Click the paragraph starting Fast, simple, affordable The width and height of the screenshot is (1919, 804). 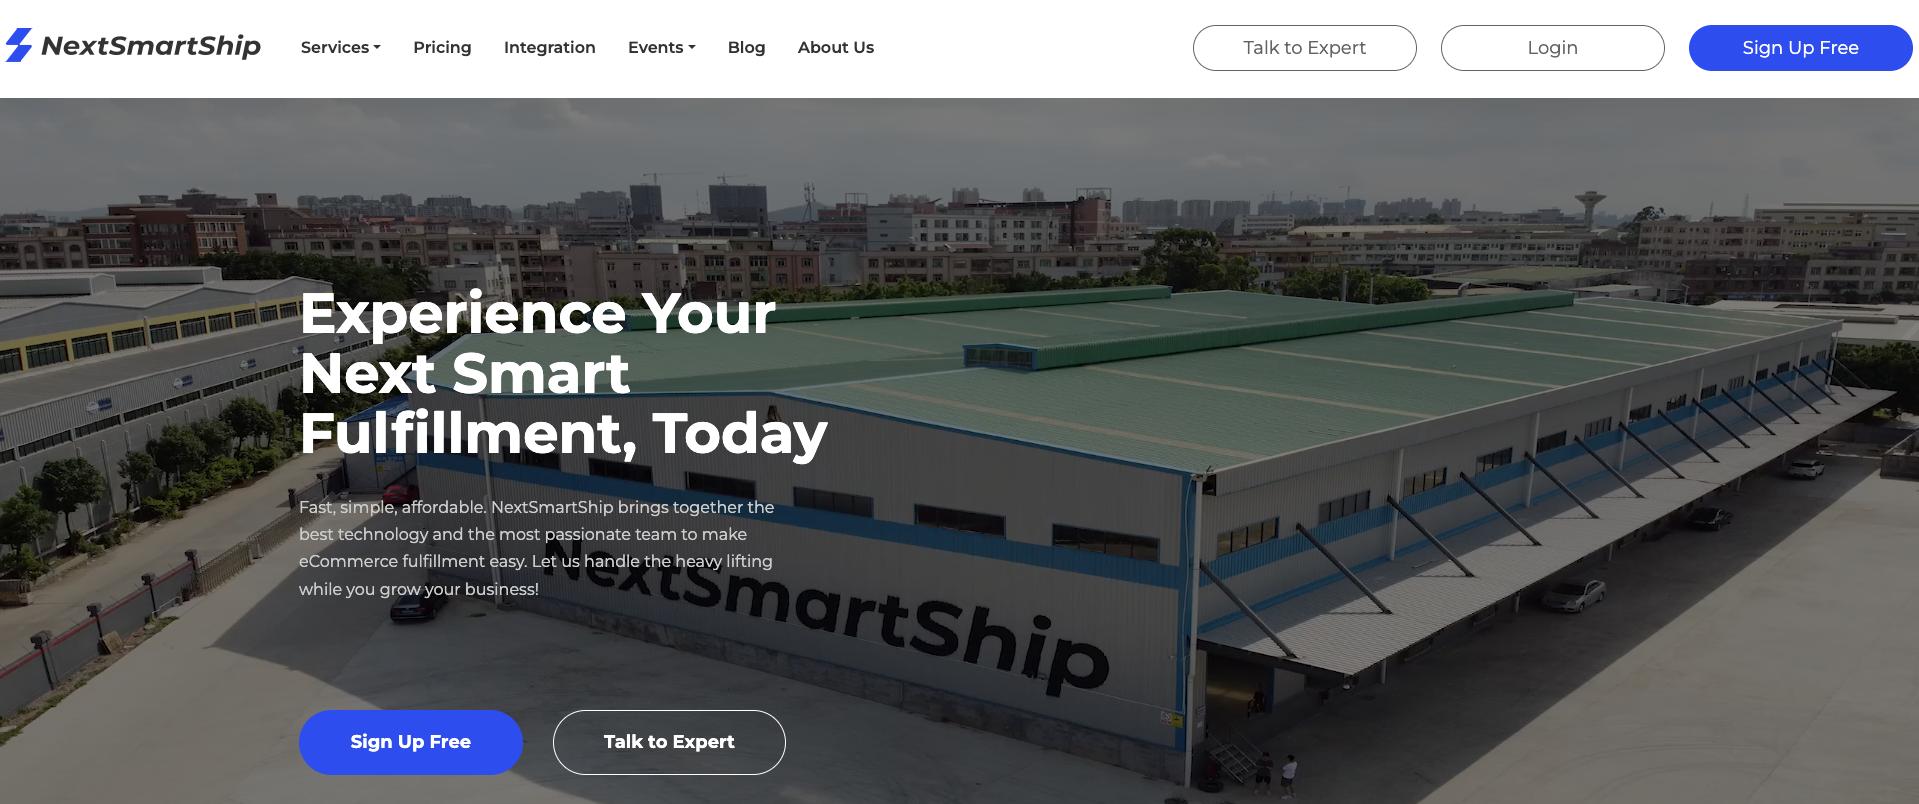(x=537, y=548)
